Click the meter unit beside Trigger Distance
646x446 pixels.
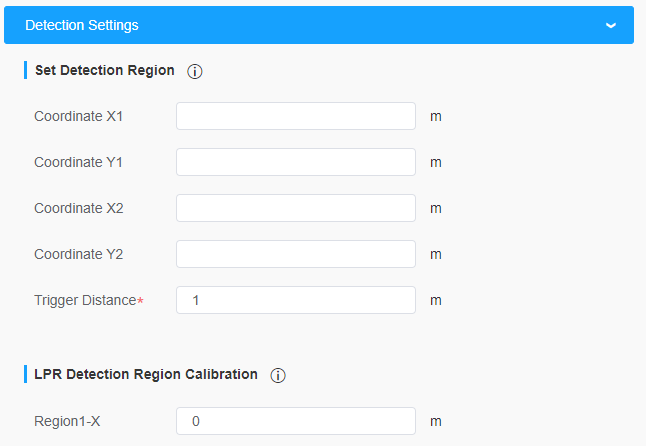pyautogui.click(x=436, y=300)
